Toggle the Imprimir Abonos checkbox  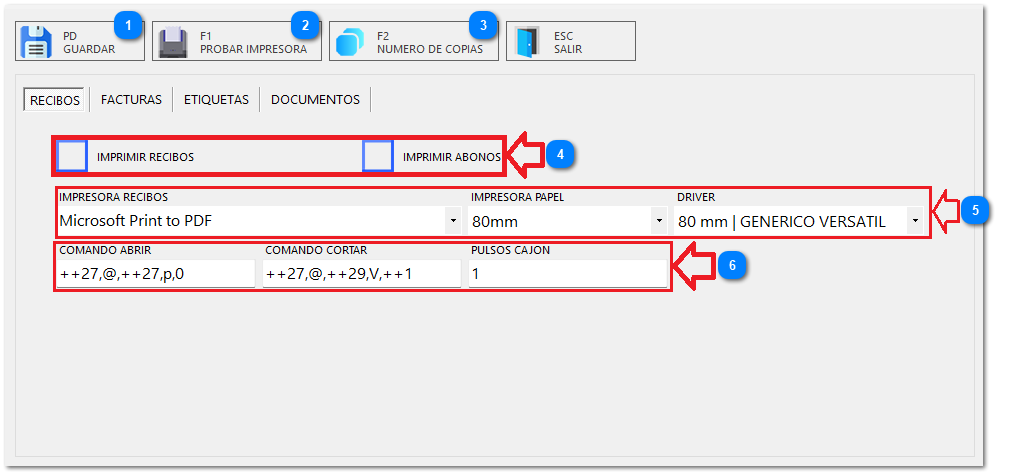click(377, 157)
